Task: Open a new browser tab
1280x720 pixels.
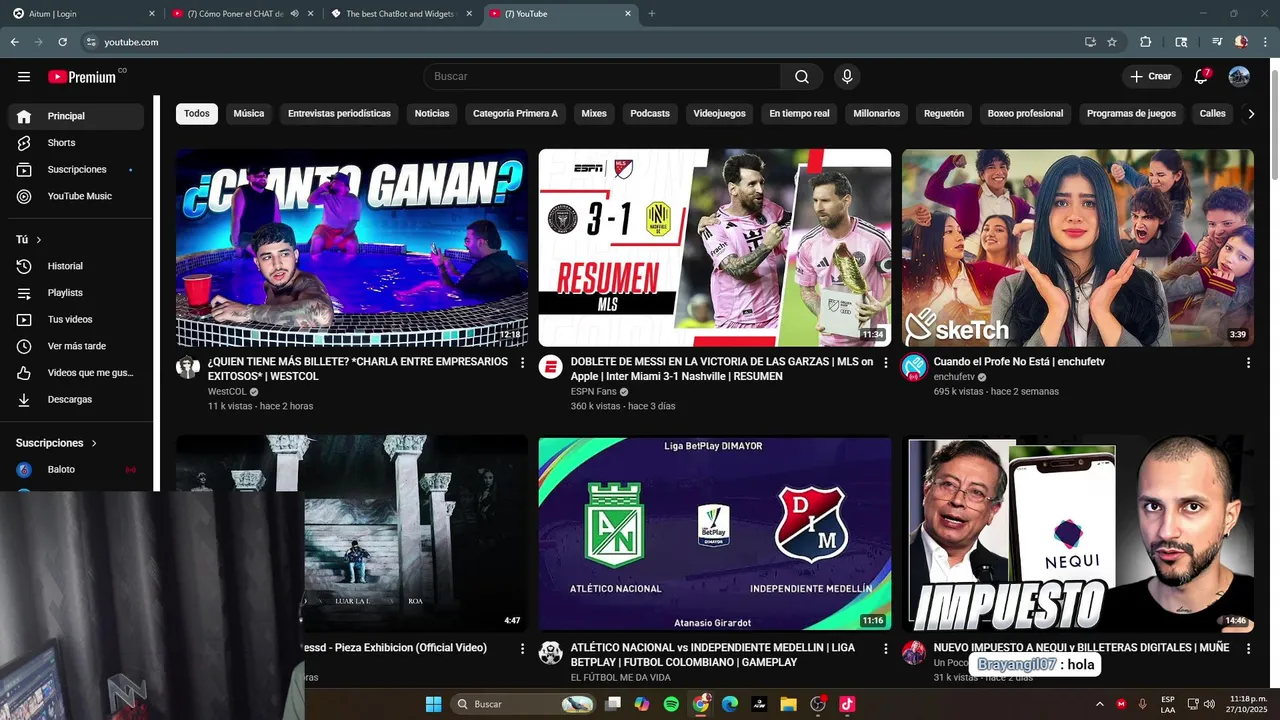Action: pos(652,14)
